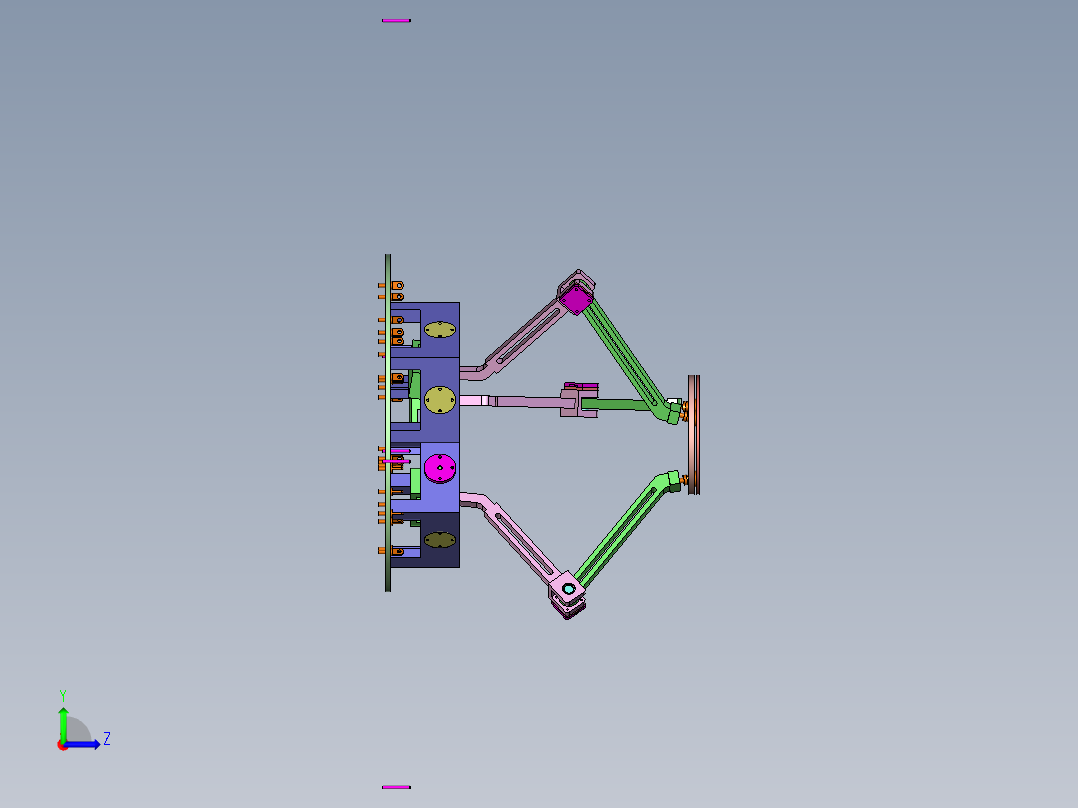Select the magenta marker at top of viewport
This screenshot has width=1078, height=808.
[396, 21]
